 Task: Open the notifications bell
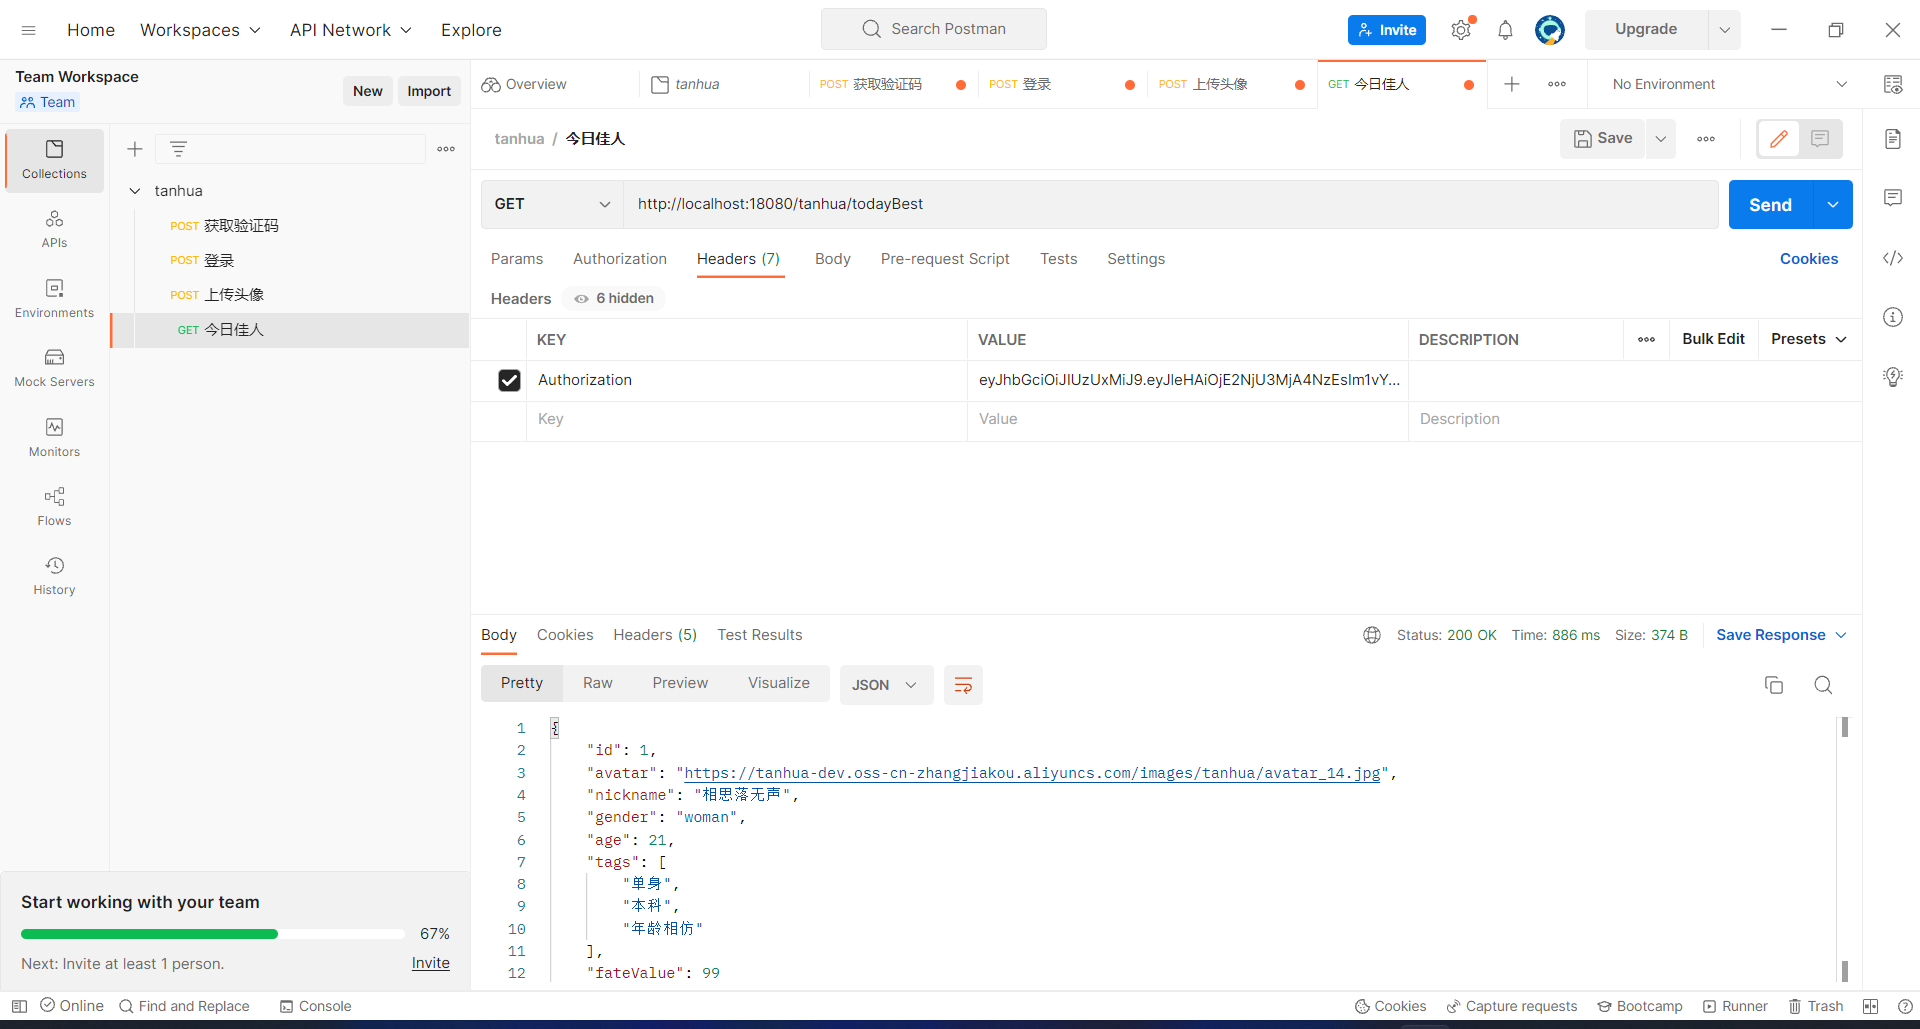1505,30
